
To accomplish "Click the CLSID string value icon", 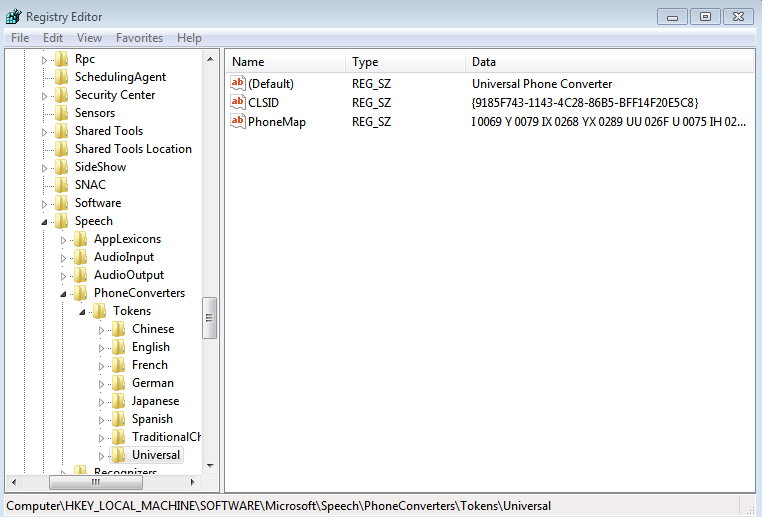I will (x=238, y=102).
